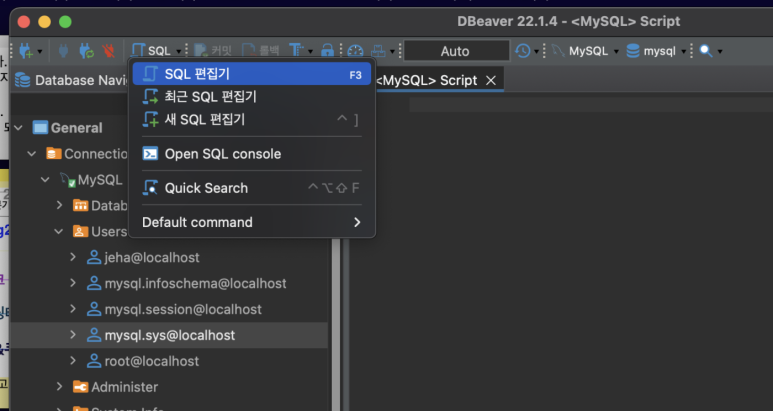
Task: Open the dropdown next to New Connection
Action: [40, 51]
